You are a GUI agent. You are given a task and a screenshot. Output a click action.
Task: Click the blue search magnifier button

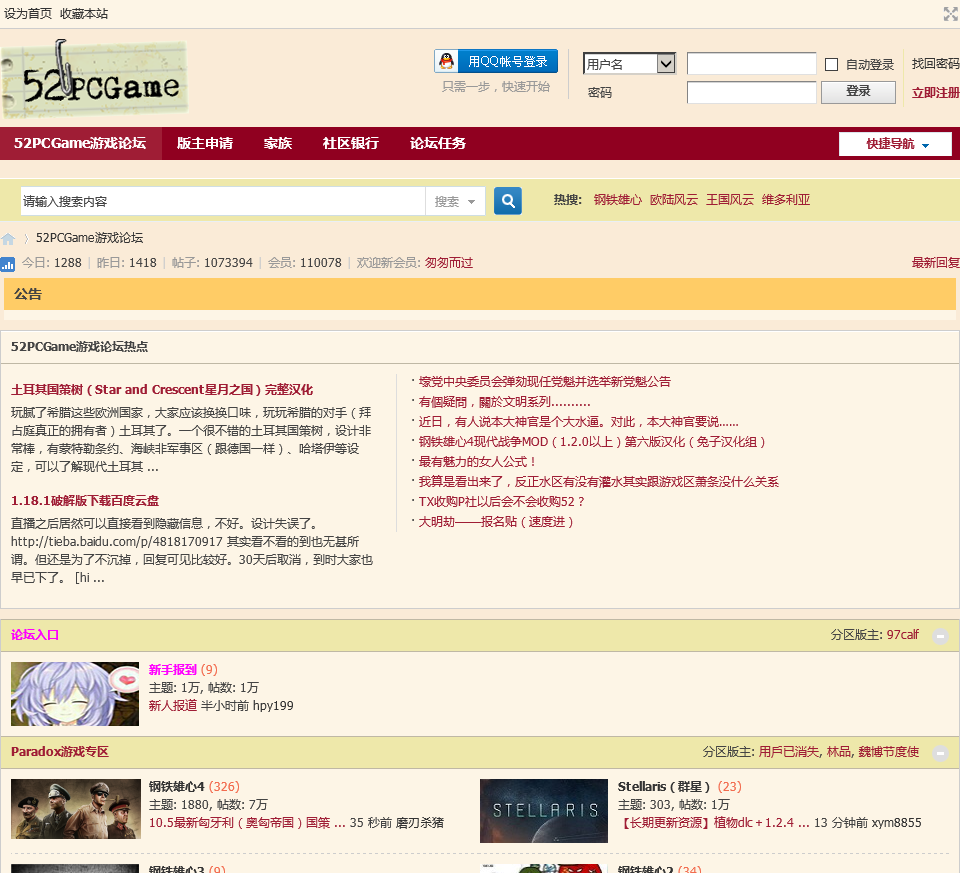click(x=508, y=201)
